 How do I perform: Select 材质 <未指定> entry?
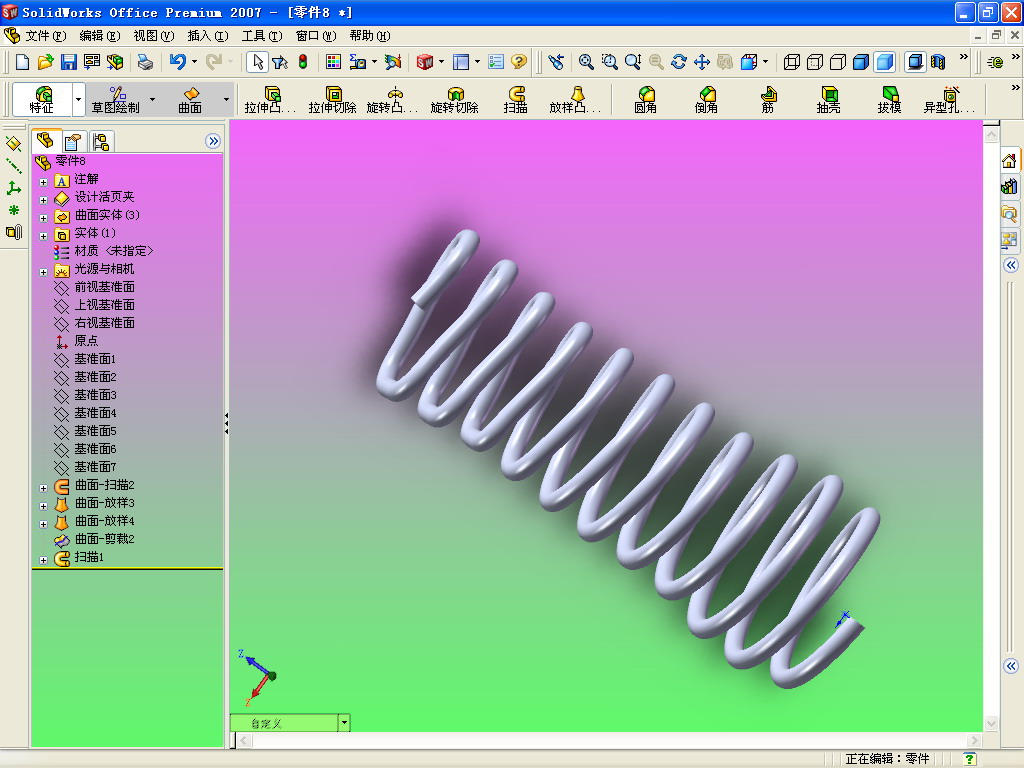coord(114,251)
